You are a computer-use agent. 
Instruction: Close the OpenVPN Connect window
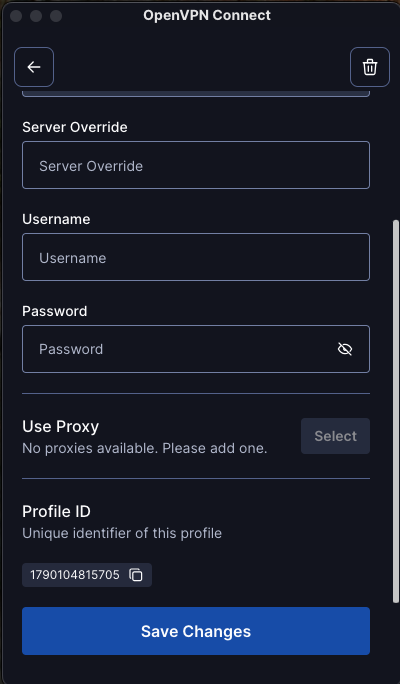(16, 16)
